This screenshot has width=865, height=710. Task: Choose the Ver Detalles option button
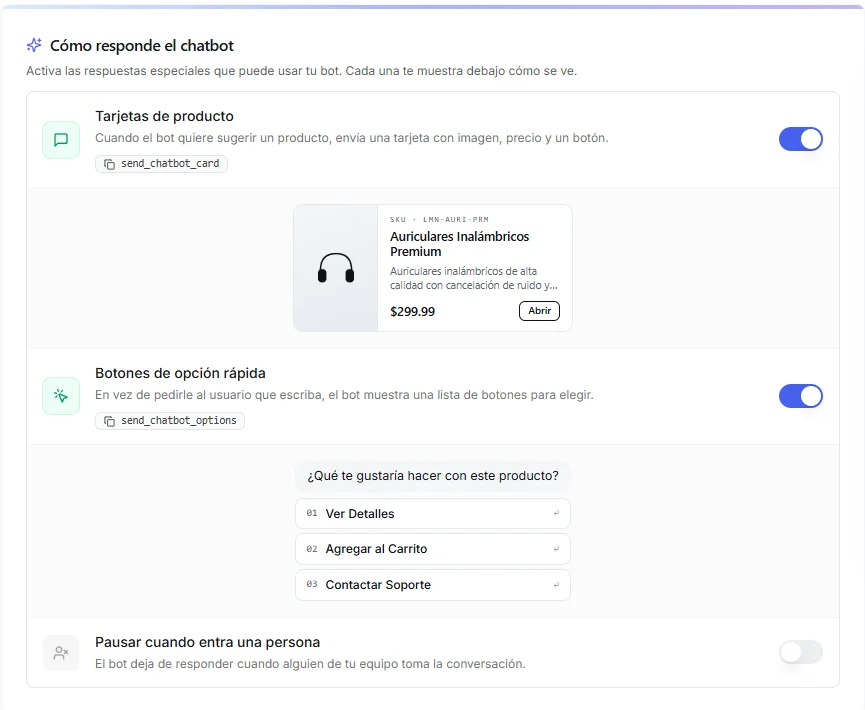click(432, 514)
